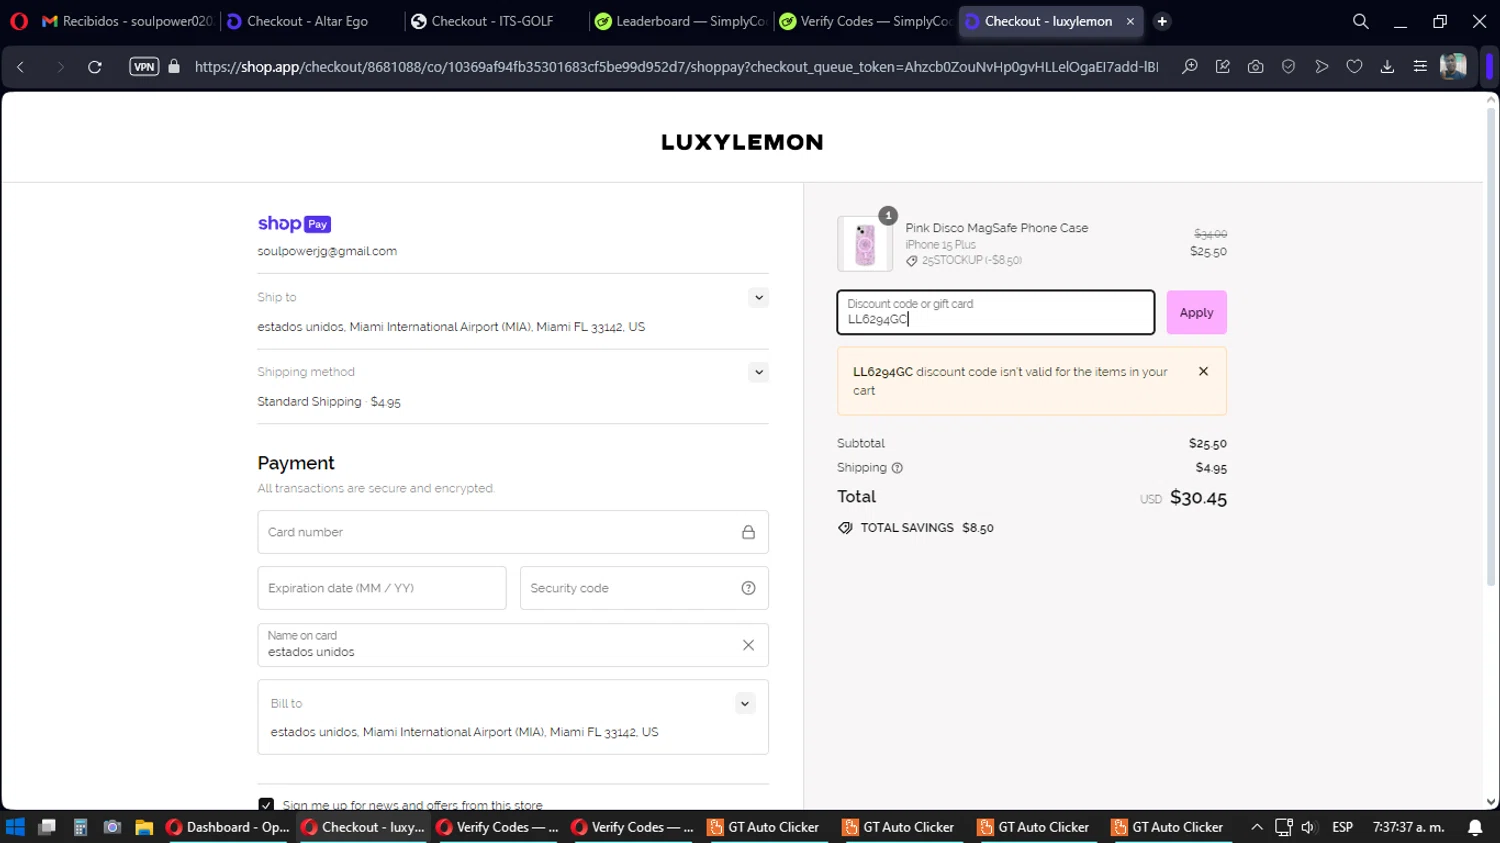
Task: Uncheck sign me up for news checkbox
Action: point(266,804)
